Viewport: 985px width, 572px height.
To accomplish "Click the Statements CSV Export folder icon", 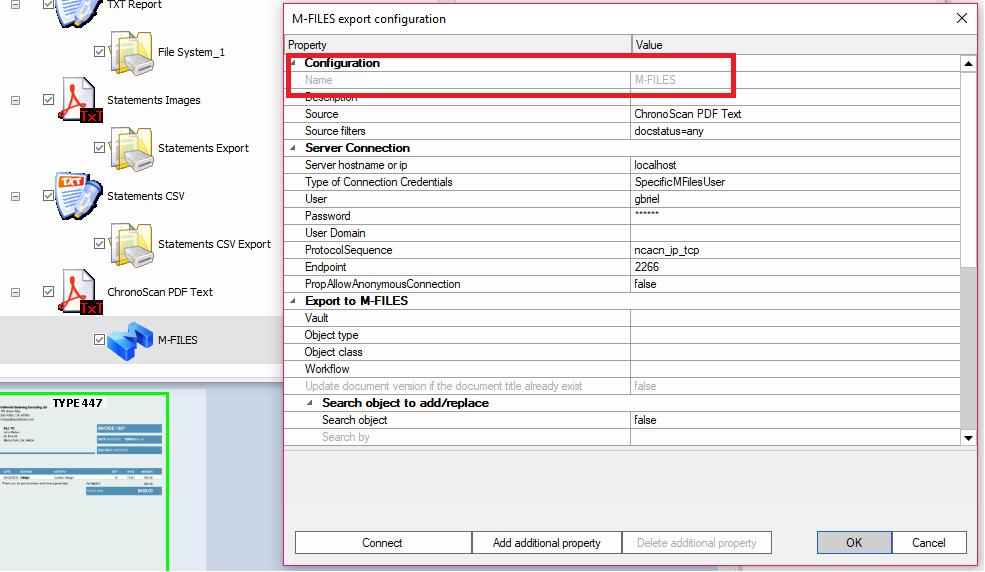I will (x=130, y=244).
